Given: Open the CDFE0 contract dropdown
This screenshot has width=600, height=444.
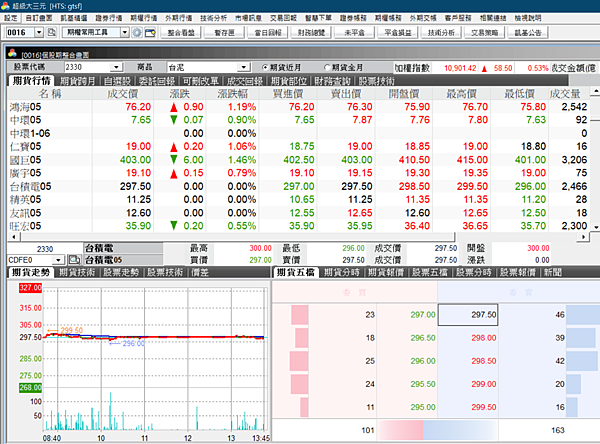Looking at the screenshot, I should (58, 260).
